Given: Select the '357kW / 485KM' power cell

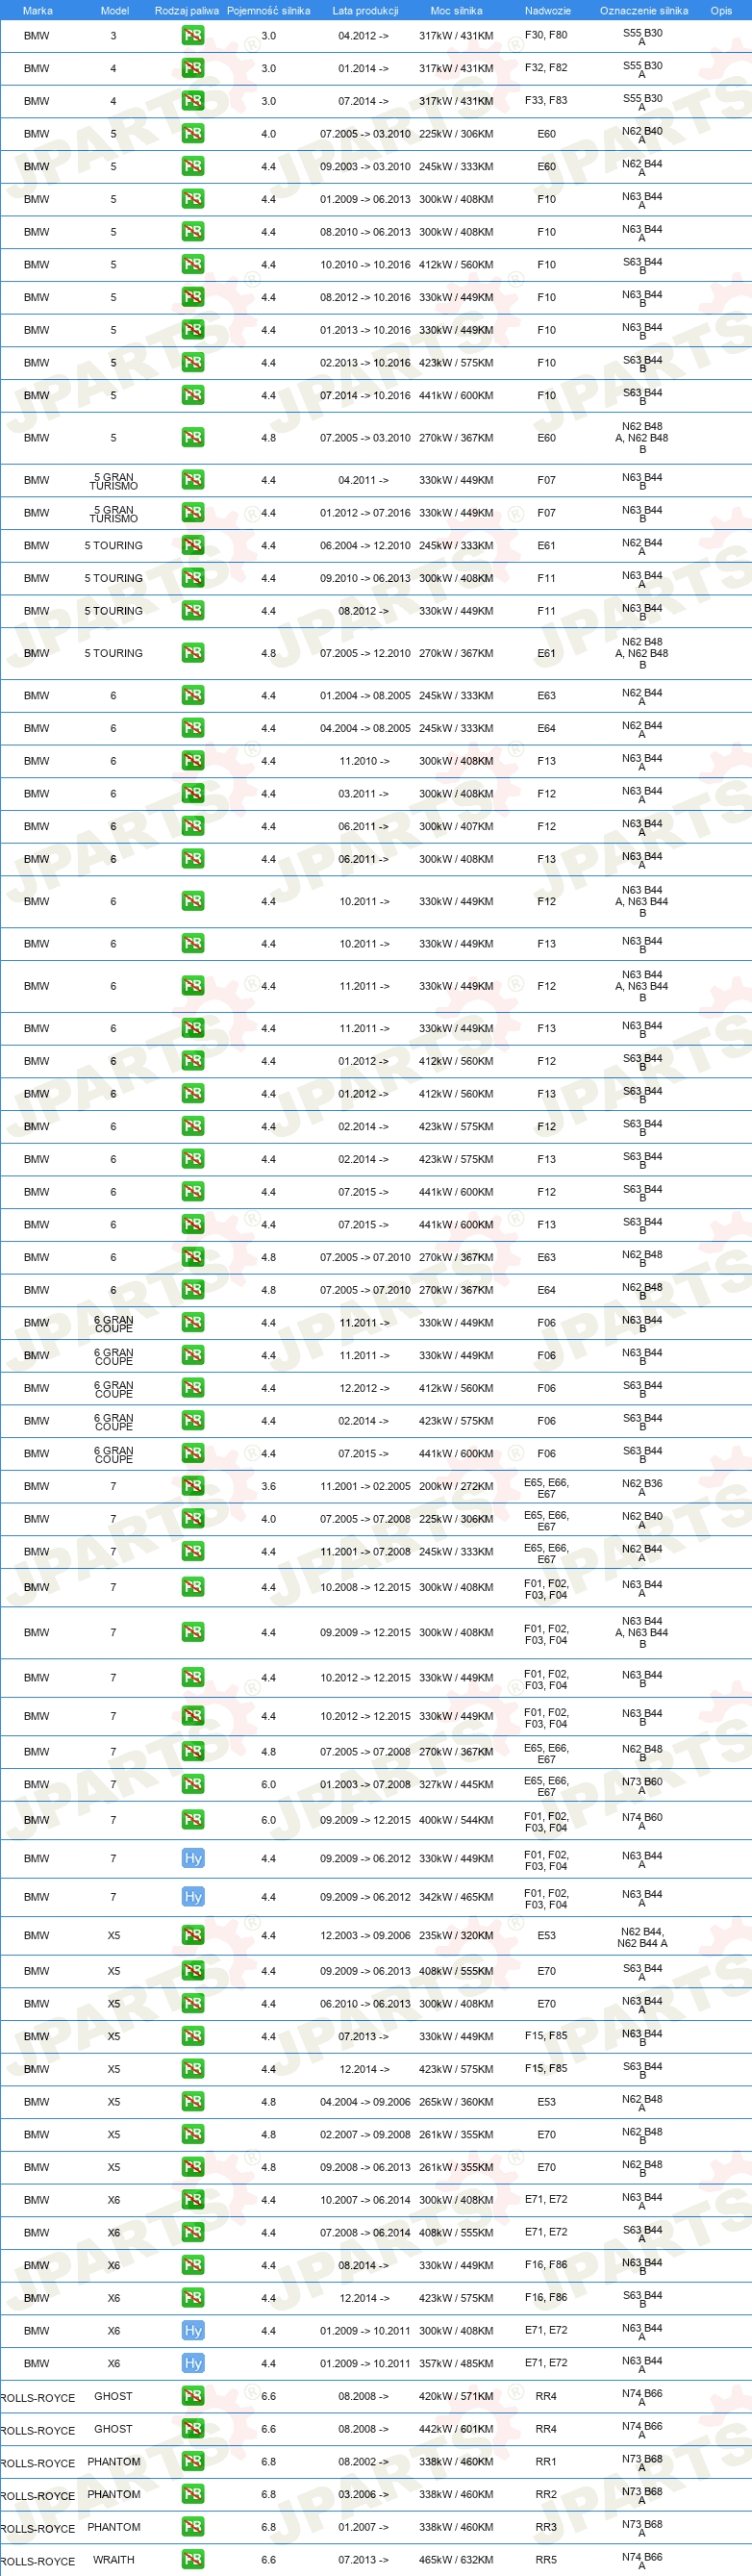Looking at the screenshot, I should tap(456, 2364).
